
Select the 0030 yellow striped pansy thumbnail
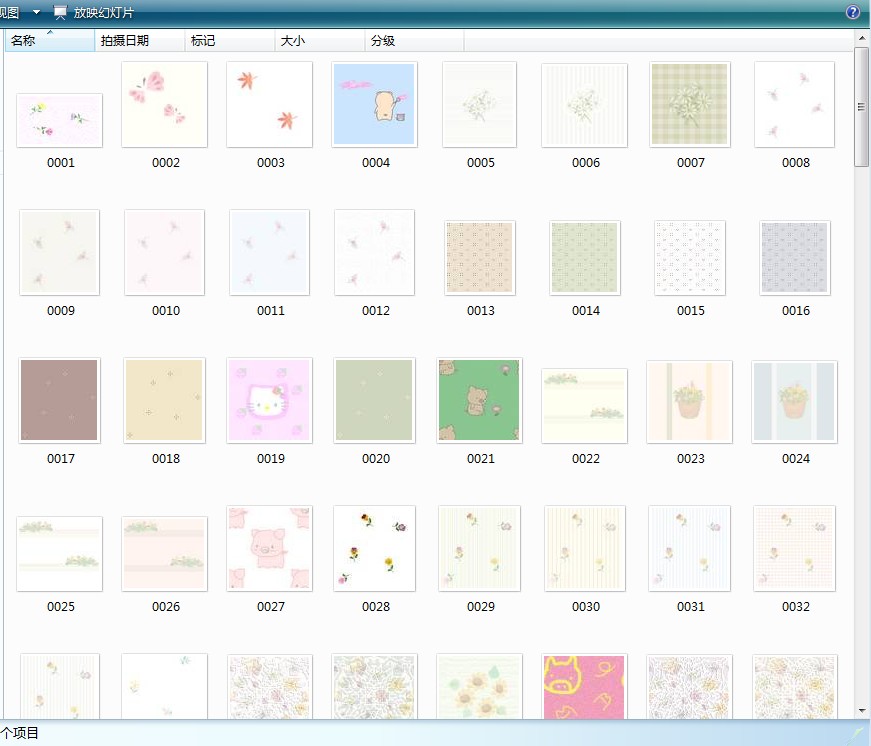pyautogui.click(x=584, y=548)
